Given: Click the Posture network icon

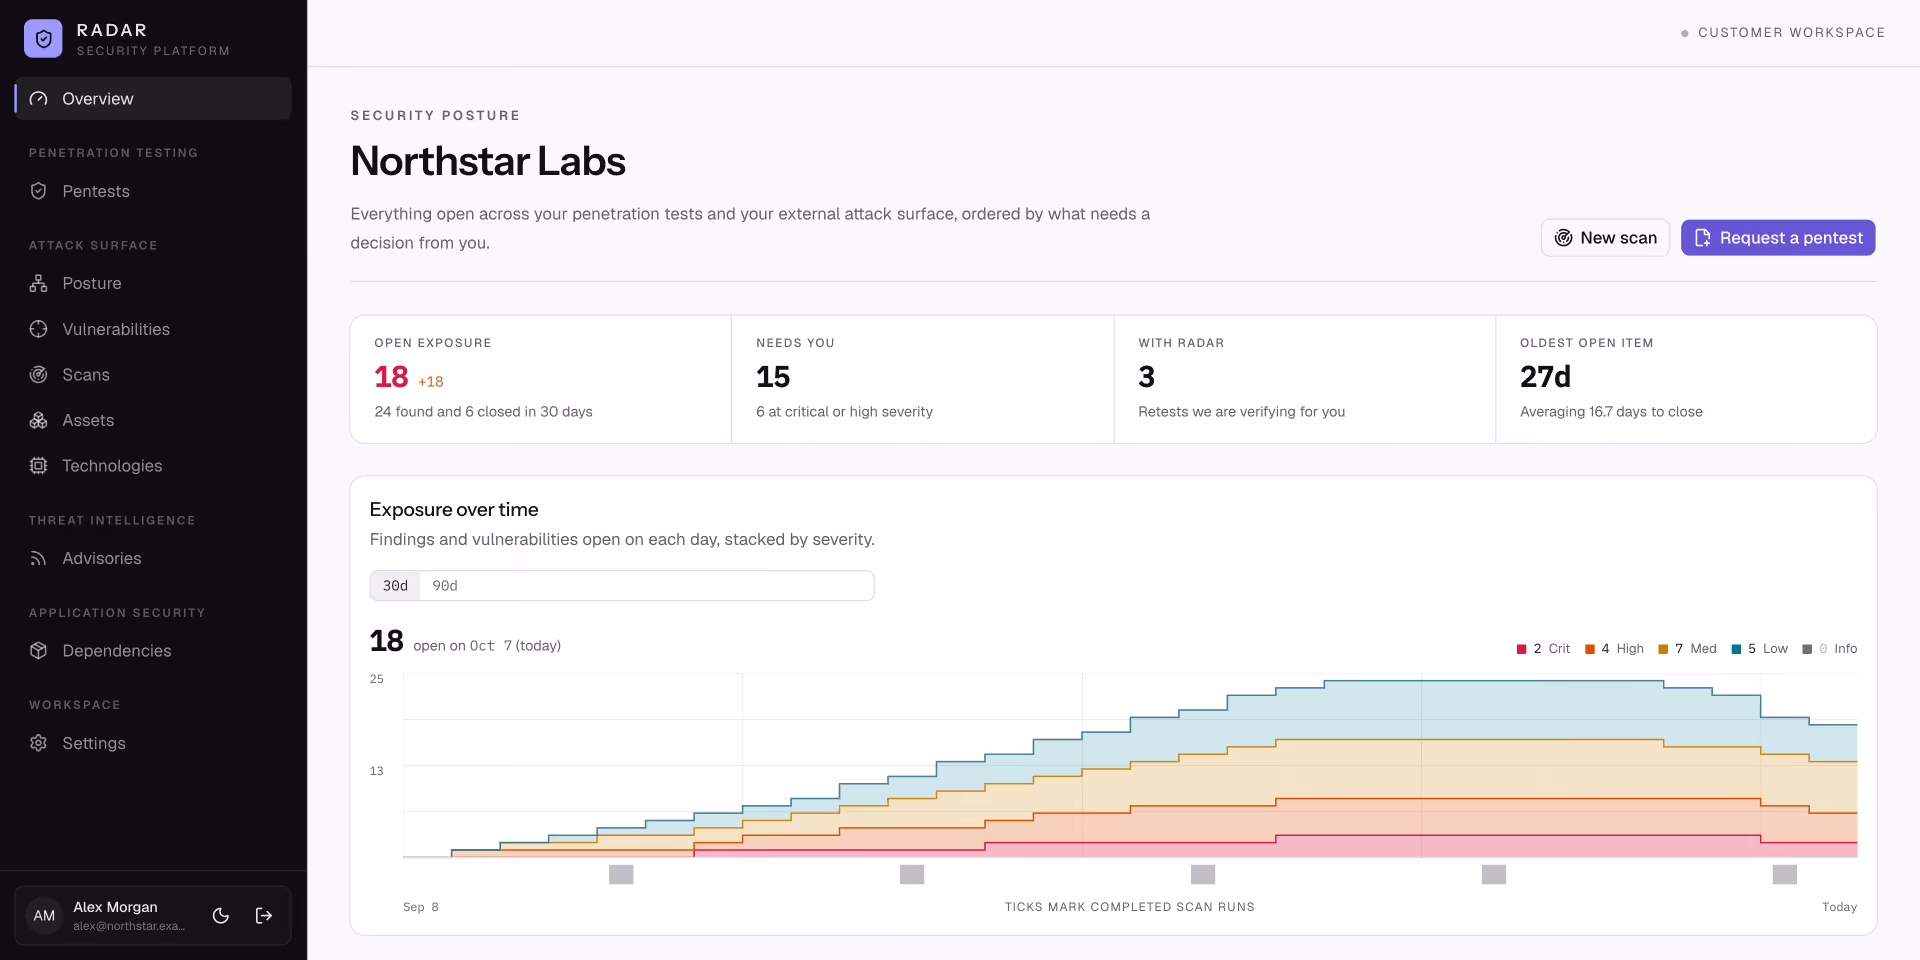Looking at the screenshot, I should tap(39, 283).
